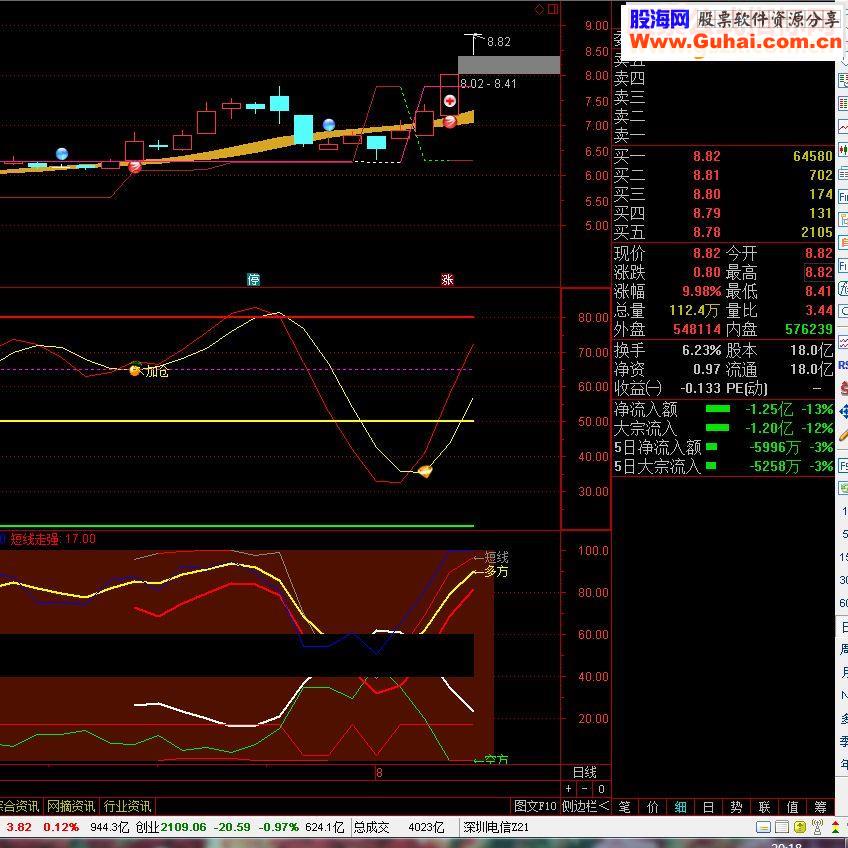The height and width of the screenshot is (848, 848).
Task: Click the 深圳电信Z21 server entry
Action: (495, 827)
